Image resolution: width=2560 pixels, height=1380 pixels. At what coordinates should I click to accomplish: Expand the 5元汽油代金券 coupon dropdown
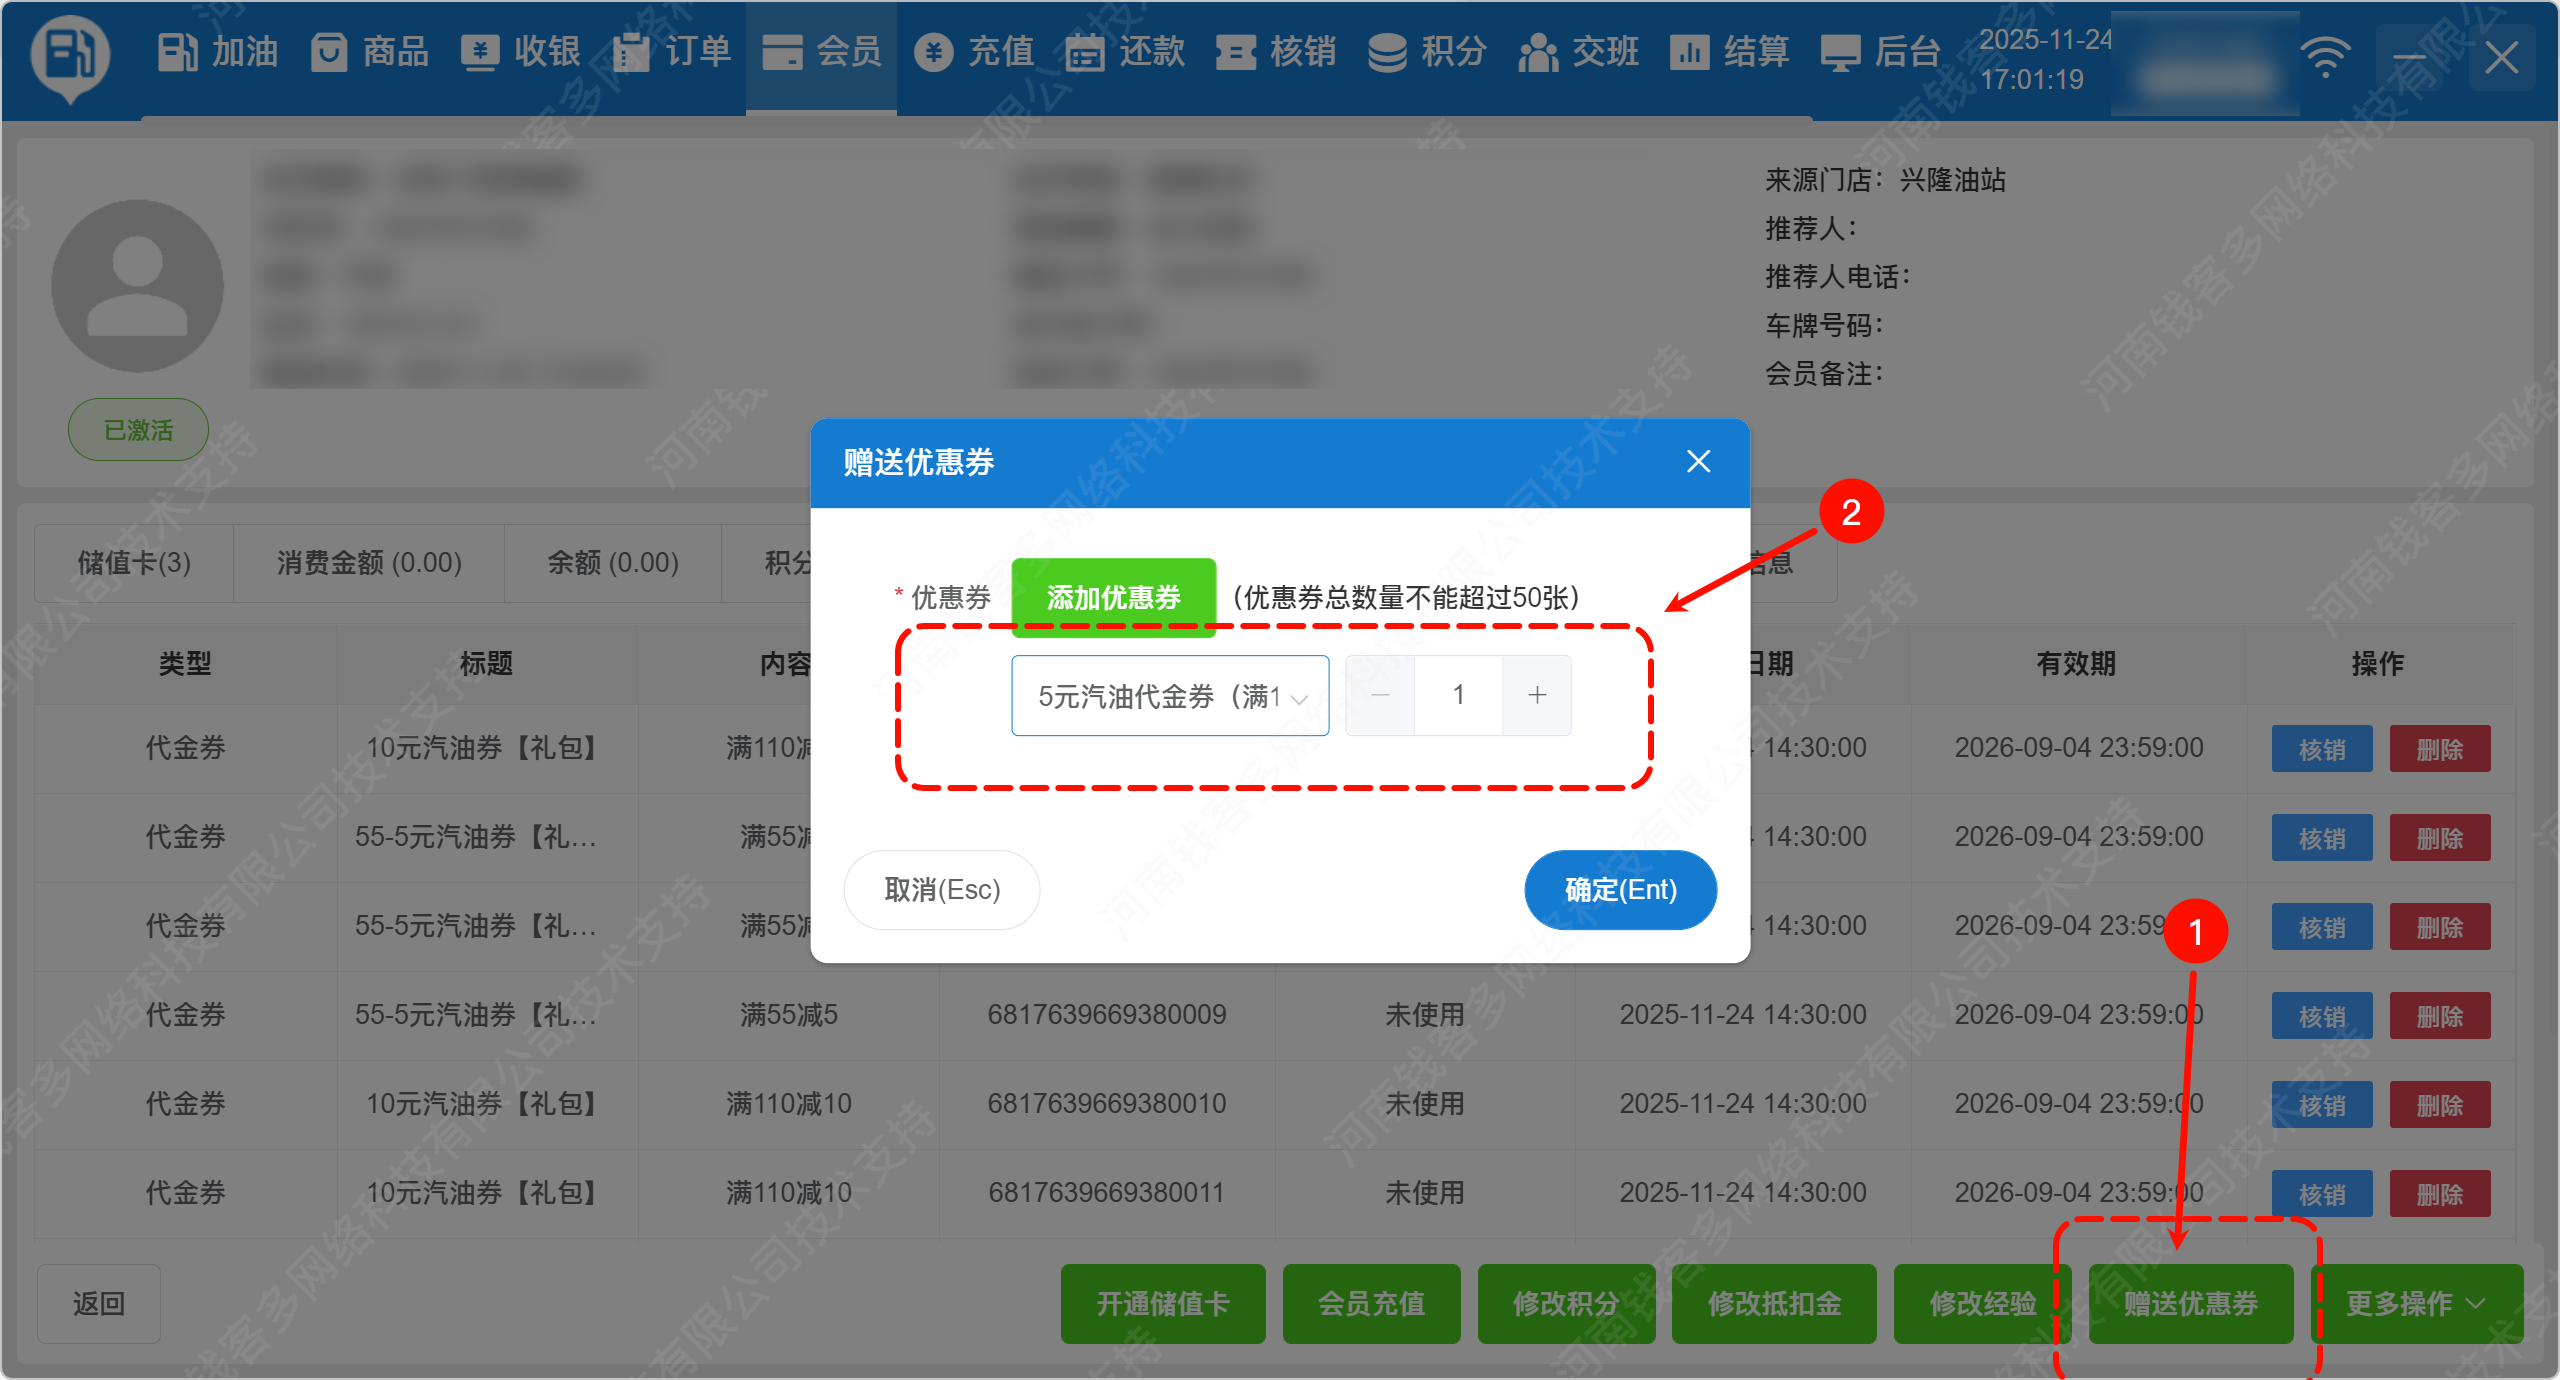pos(1170,696)
